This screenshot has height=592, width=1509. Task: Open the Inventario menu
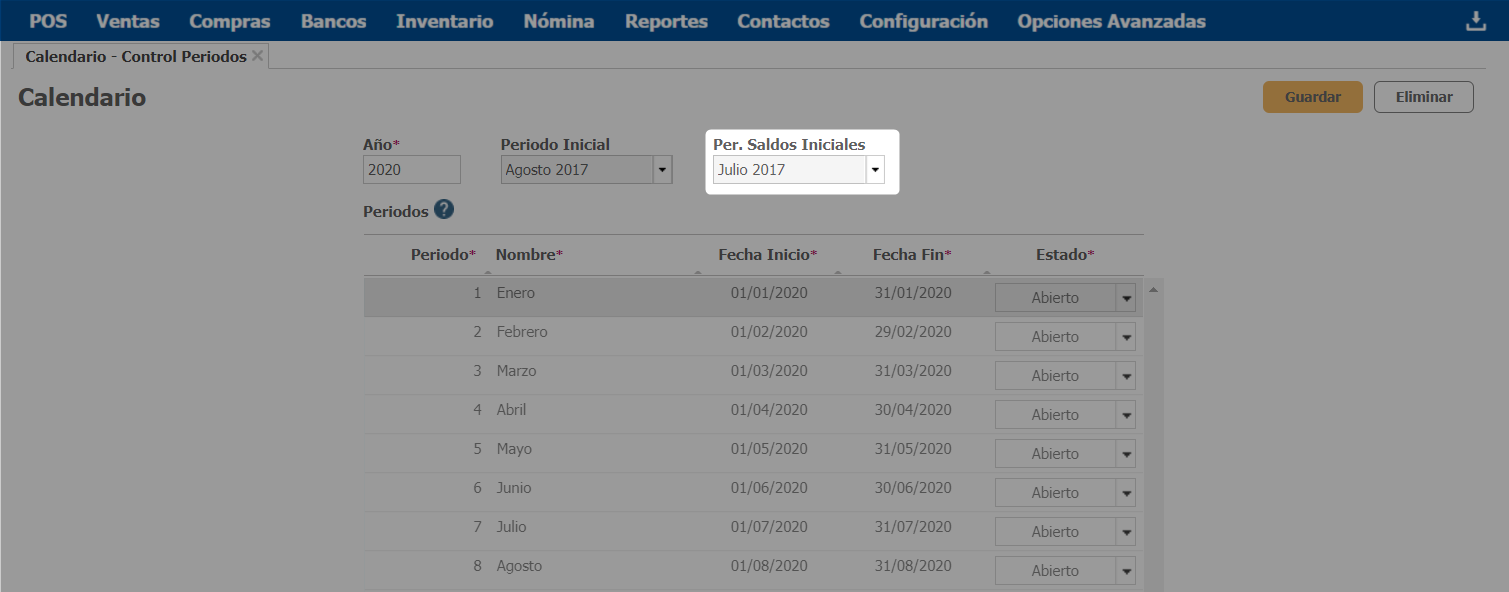[444, 21]
